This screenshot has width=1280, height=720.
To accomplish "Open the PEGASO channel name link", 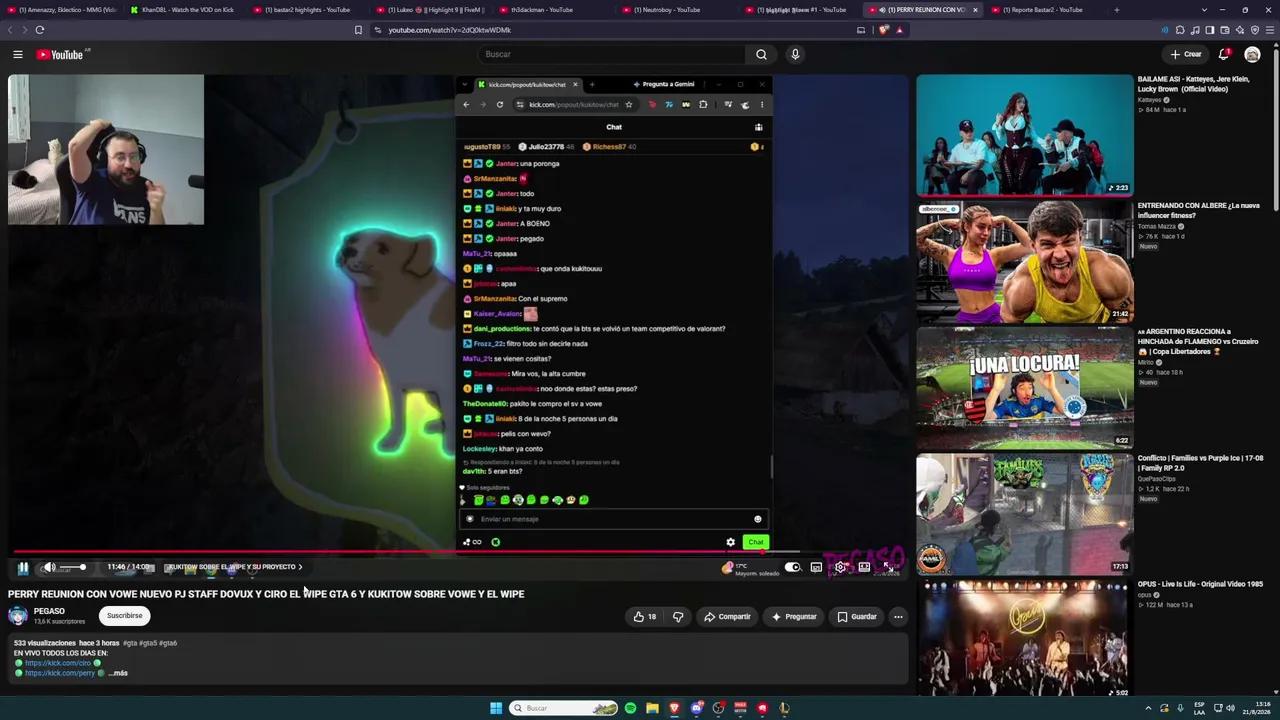I will [49, 611].
